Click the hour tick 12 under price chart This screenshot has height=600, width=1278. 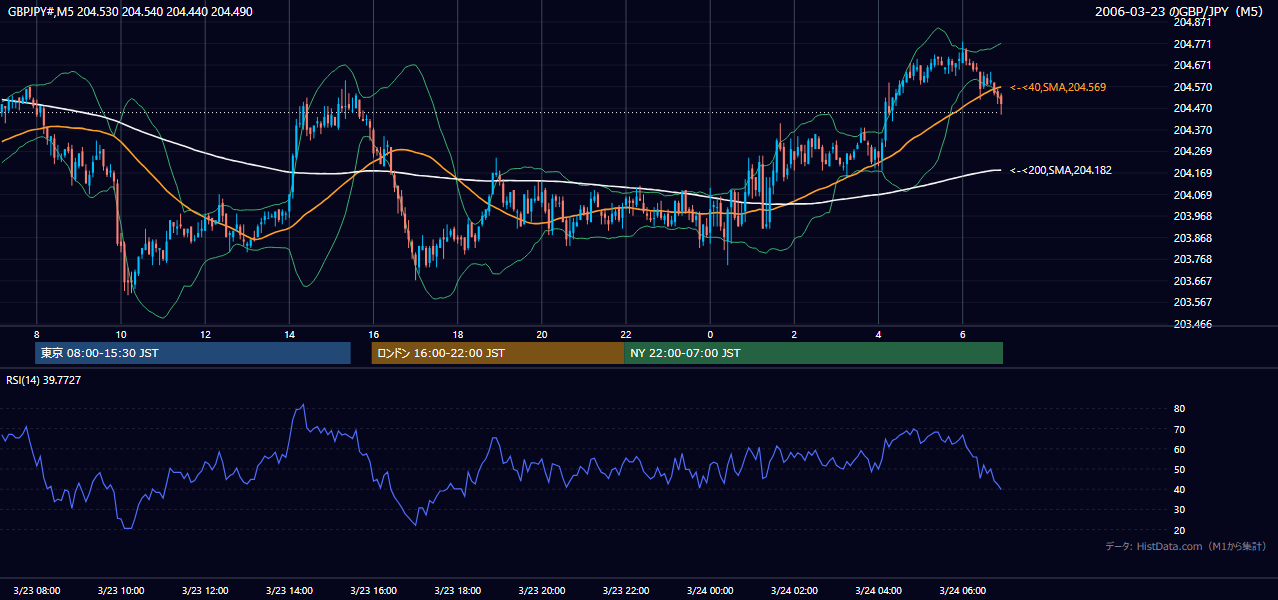pos(205,334)
